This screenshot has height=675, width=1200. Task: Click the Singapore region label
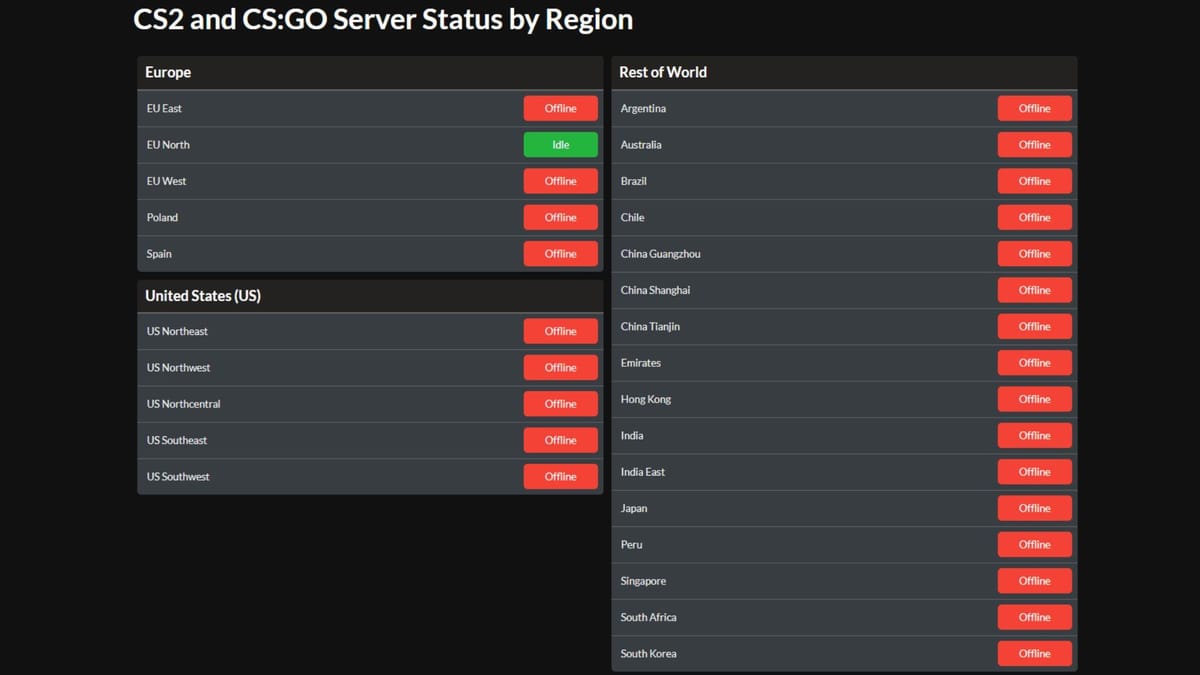click(643, 581)
